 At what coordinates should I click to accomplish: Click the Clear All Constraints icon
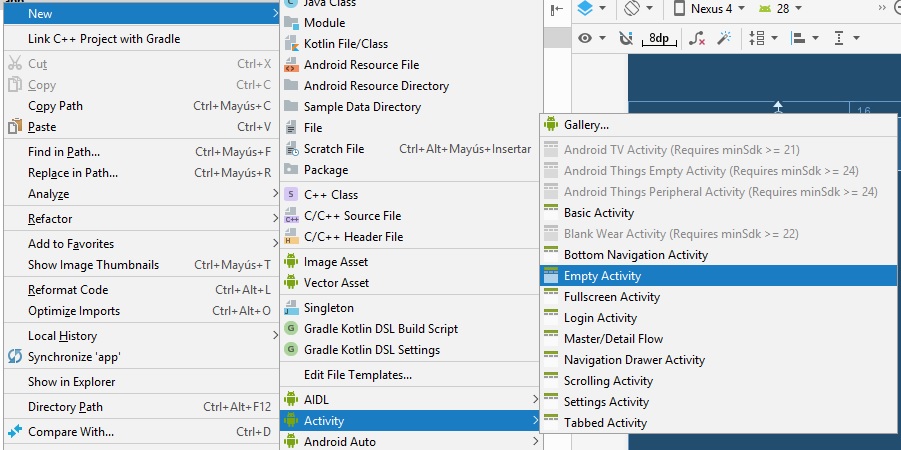click(x=698, y=38)
